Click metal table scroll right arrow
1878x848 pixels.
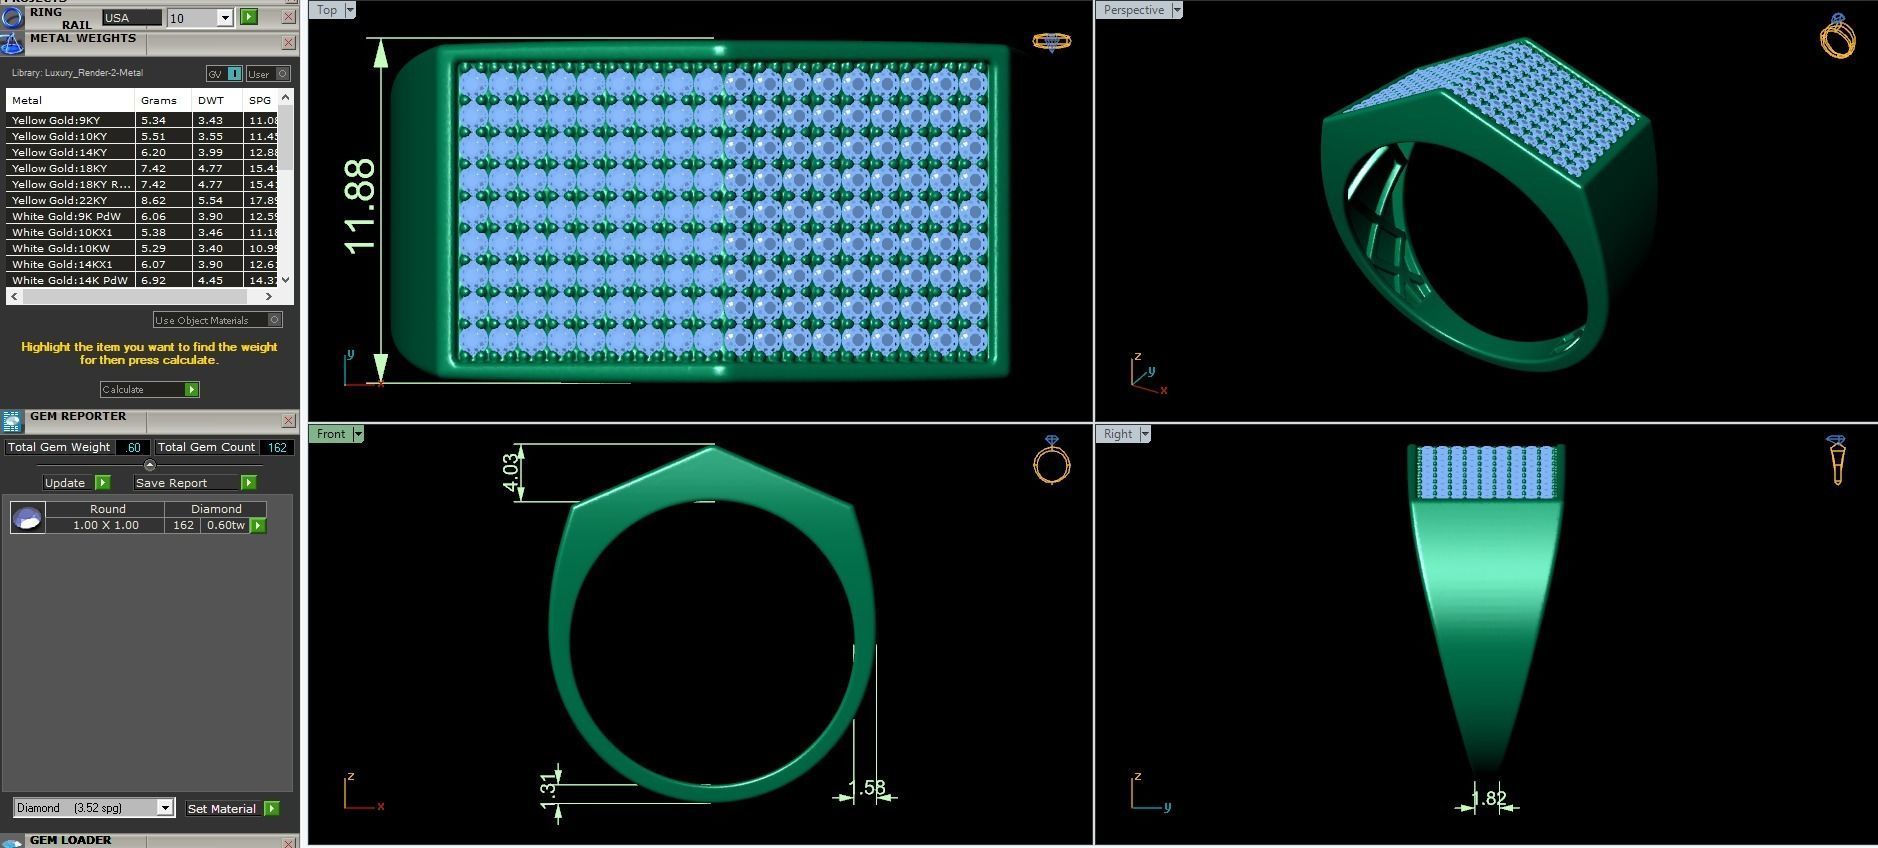[x=268, y=296]
